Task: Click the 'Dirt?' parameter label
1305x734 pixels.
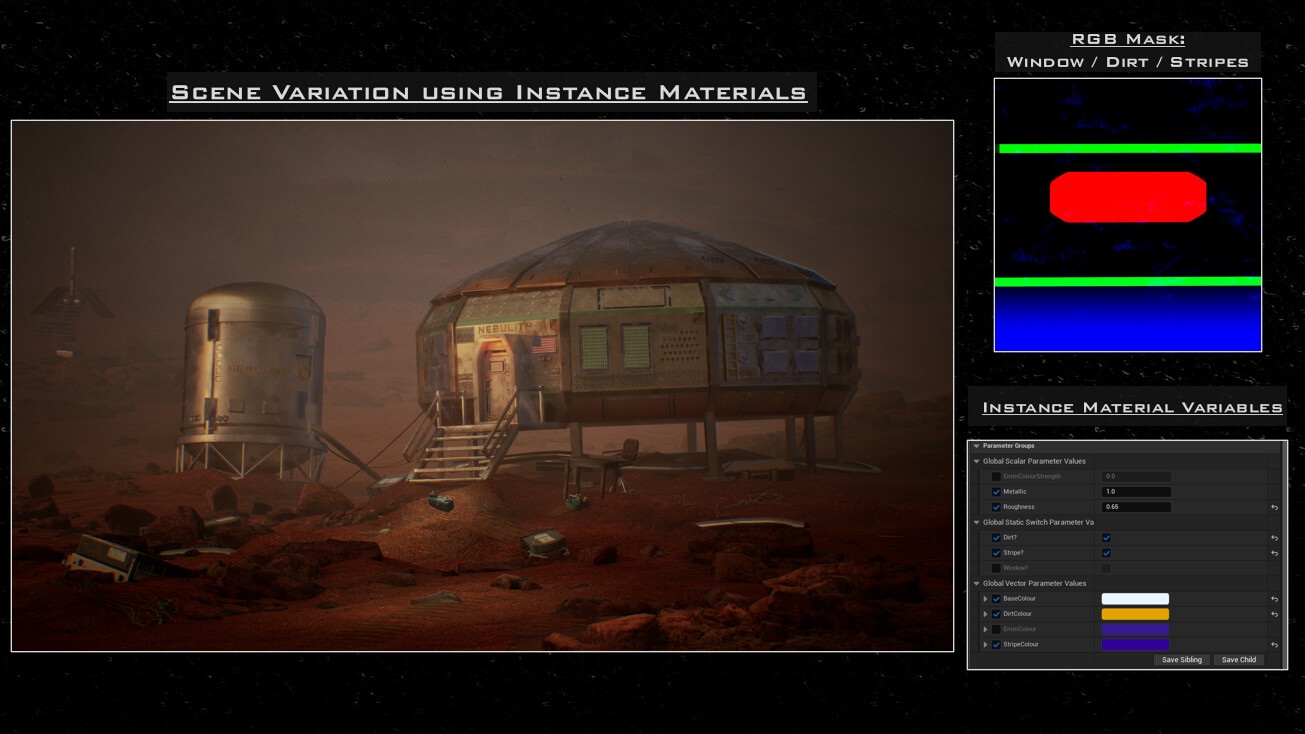Action: pos(1011,538)
